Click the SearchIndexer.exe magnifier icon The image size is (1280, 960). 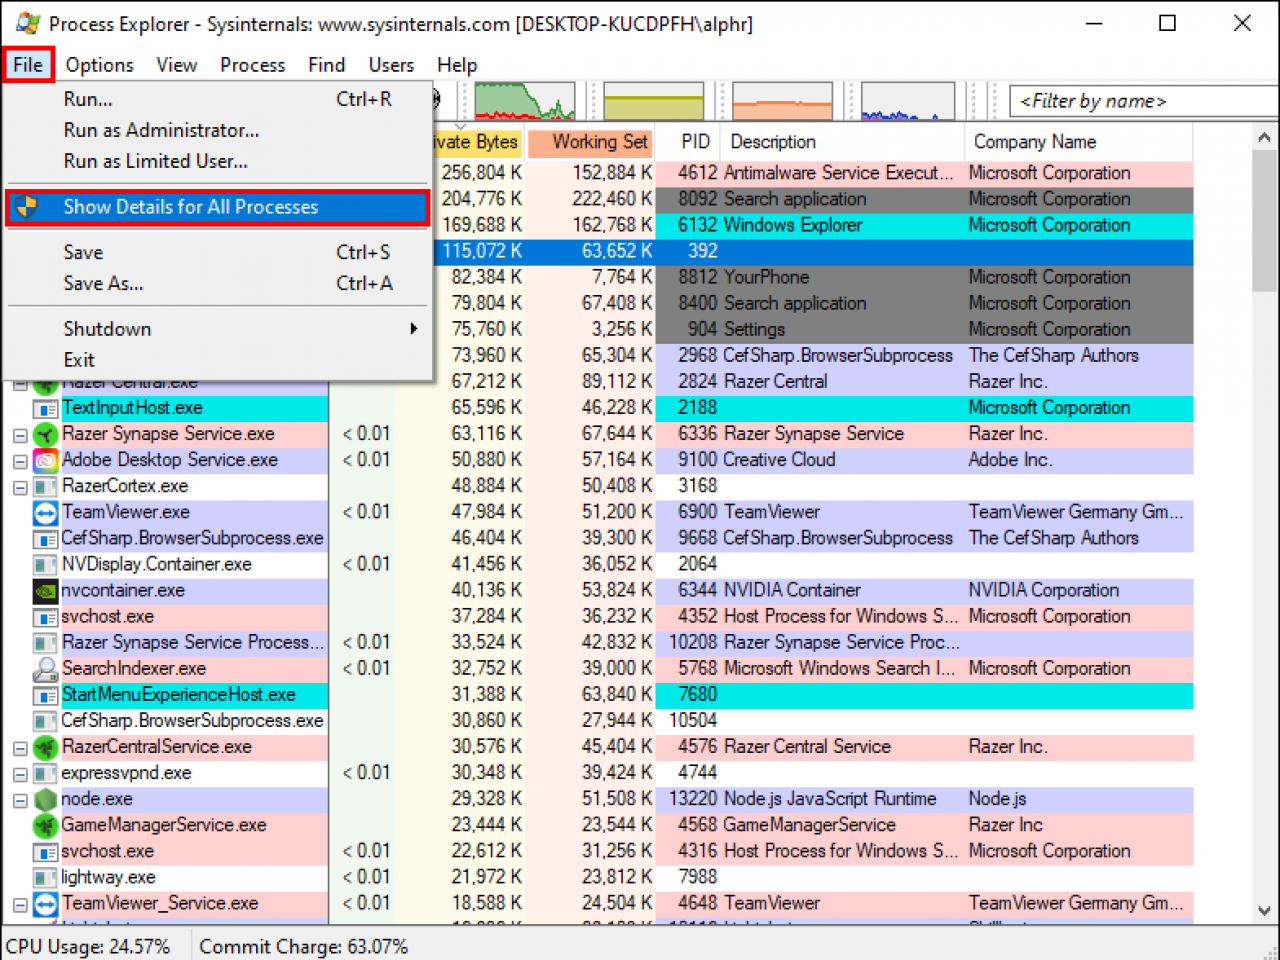[x=45, y=668]
